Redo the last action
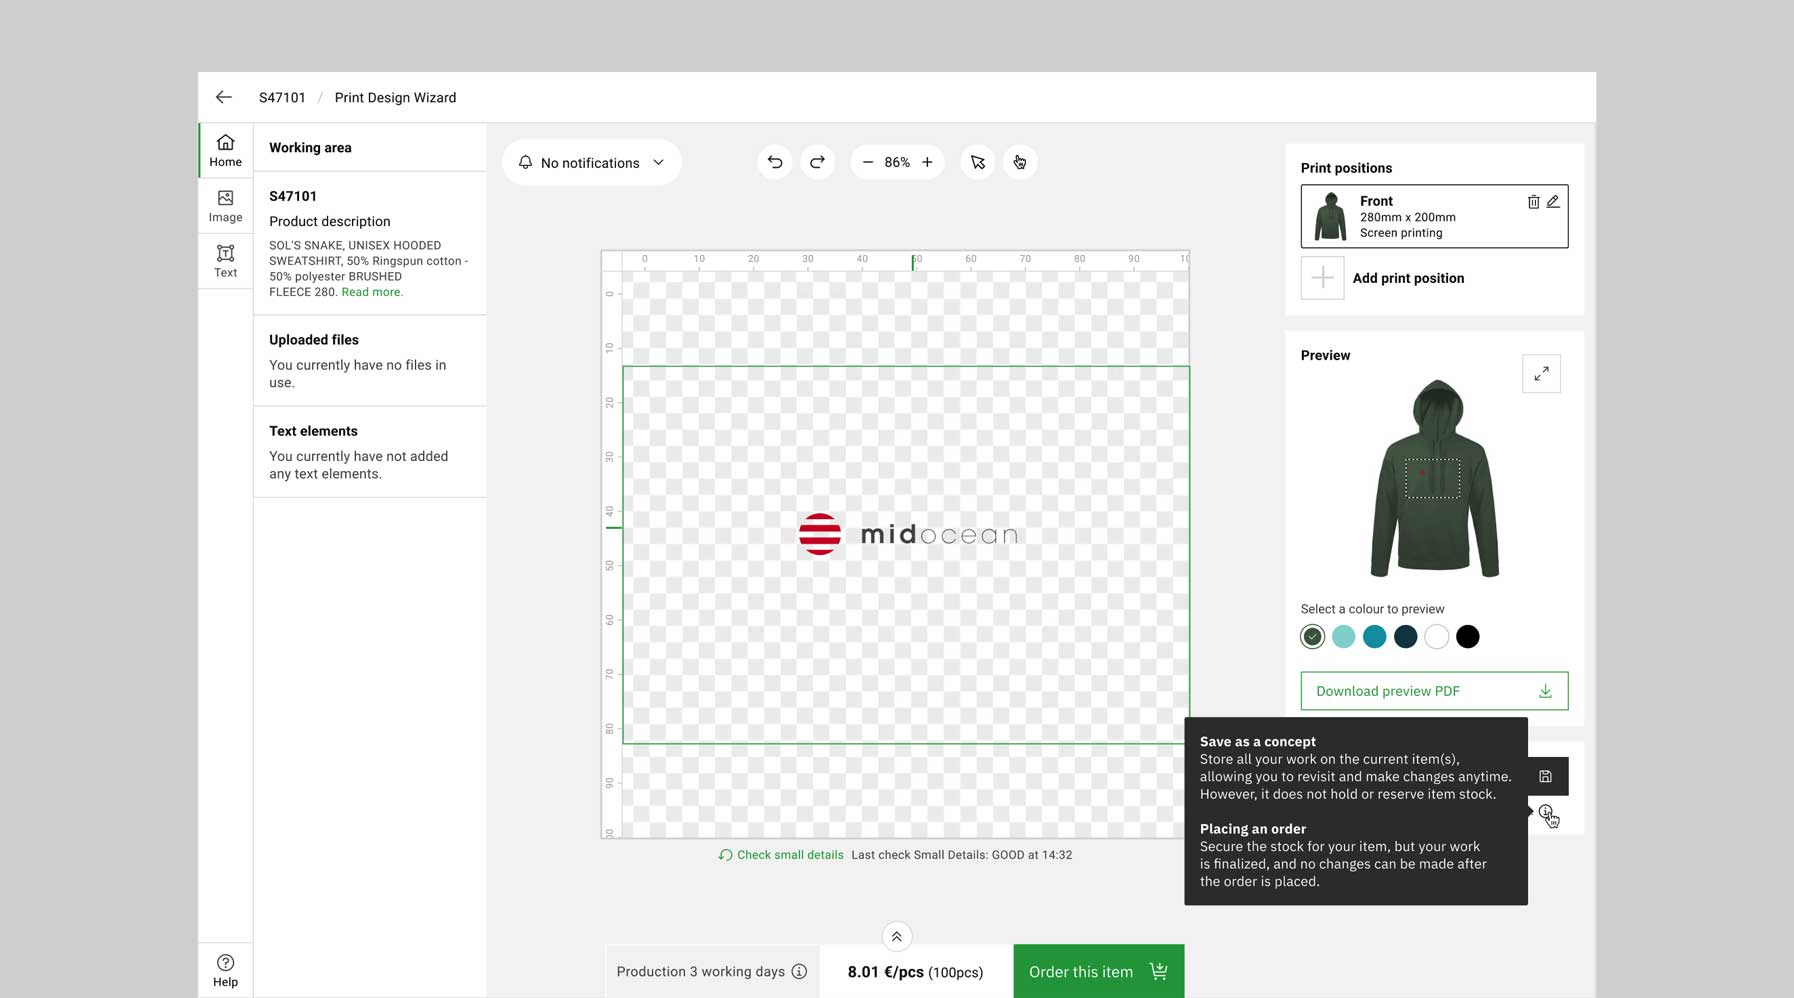The width and height of the screenshot is (1794, 998). point(817,162)
